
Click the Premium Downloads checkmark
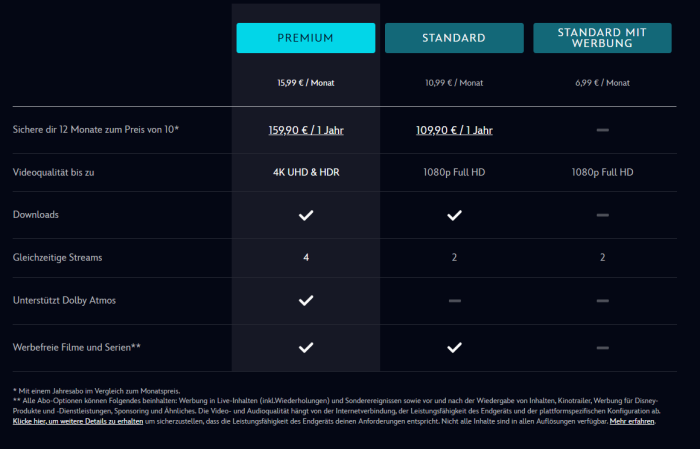pyautogui.click(x=306, y=215)
